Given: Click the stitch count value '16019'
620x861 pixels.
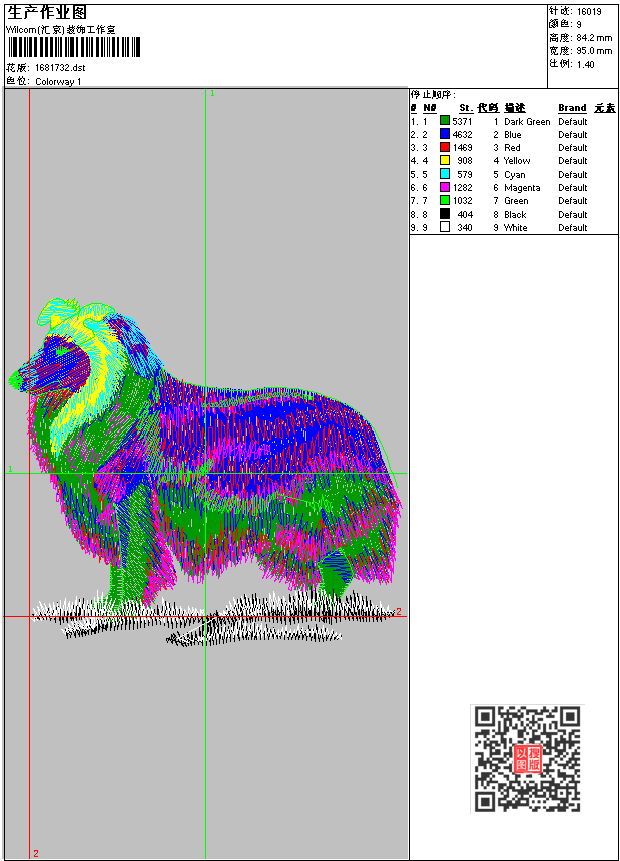Looking at the screenshot, I should [x=589, y=11].
